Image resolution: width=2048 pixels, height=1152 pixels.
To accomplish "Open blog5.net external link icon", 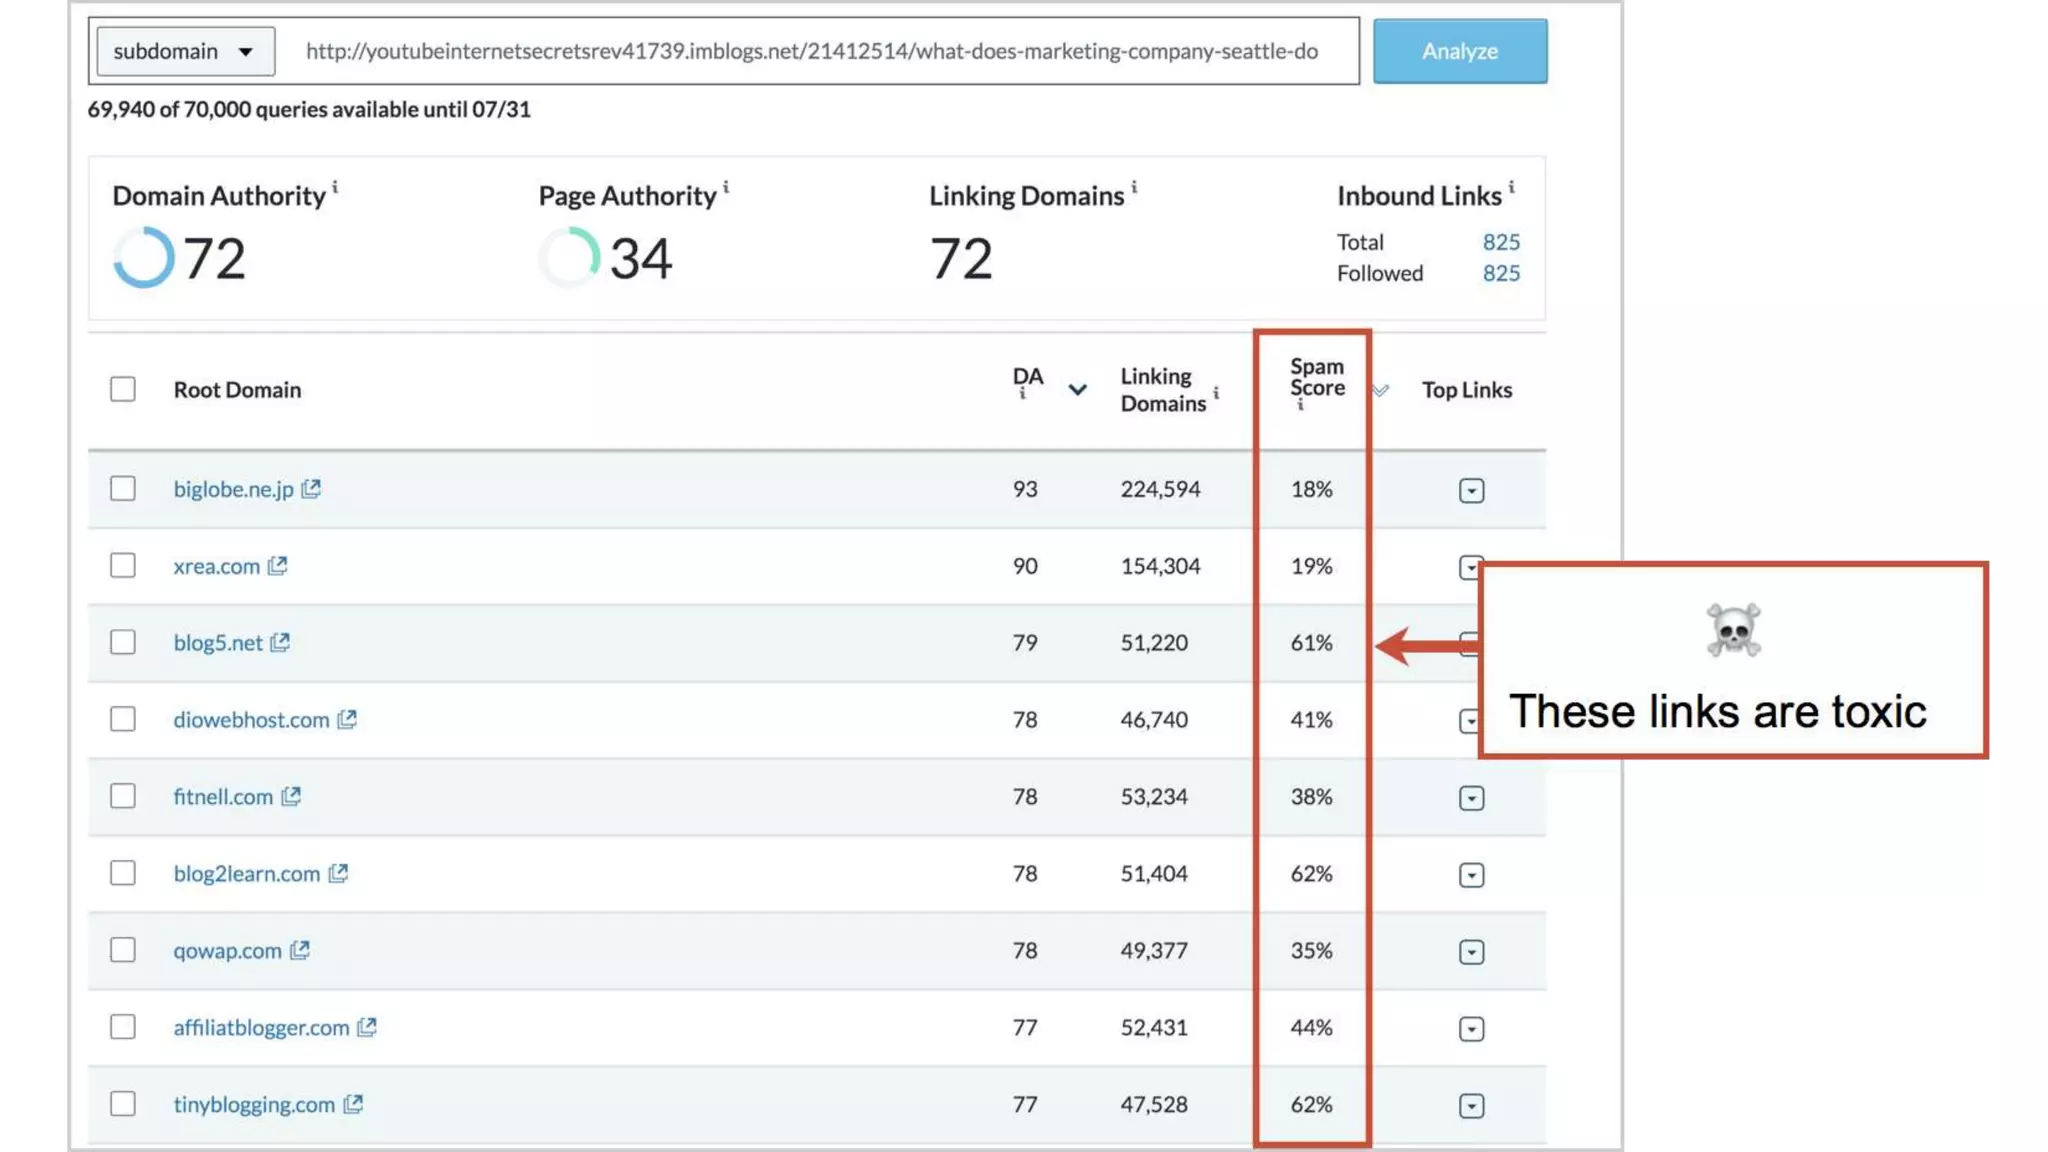I will tap(280, 642).
